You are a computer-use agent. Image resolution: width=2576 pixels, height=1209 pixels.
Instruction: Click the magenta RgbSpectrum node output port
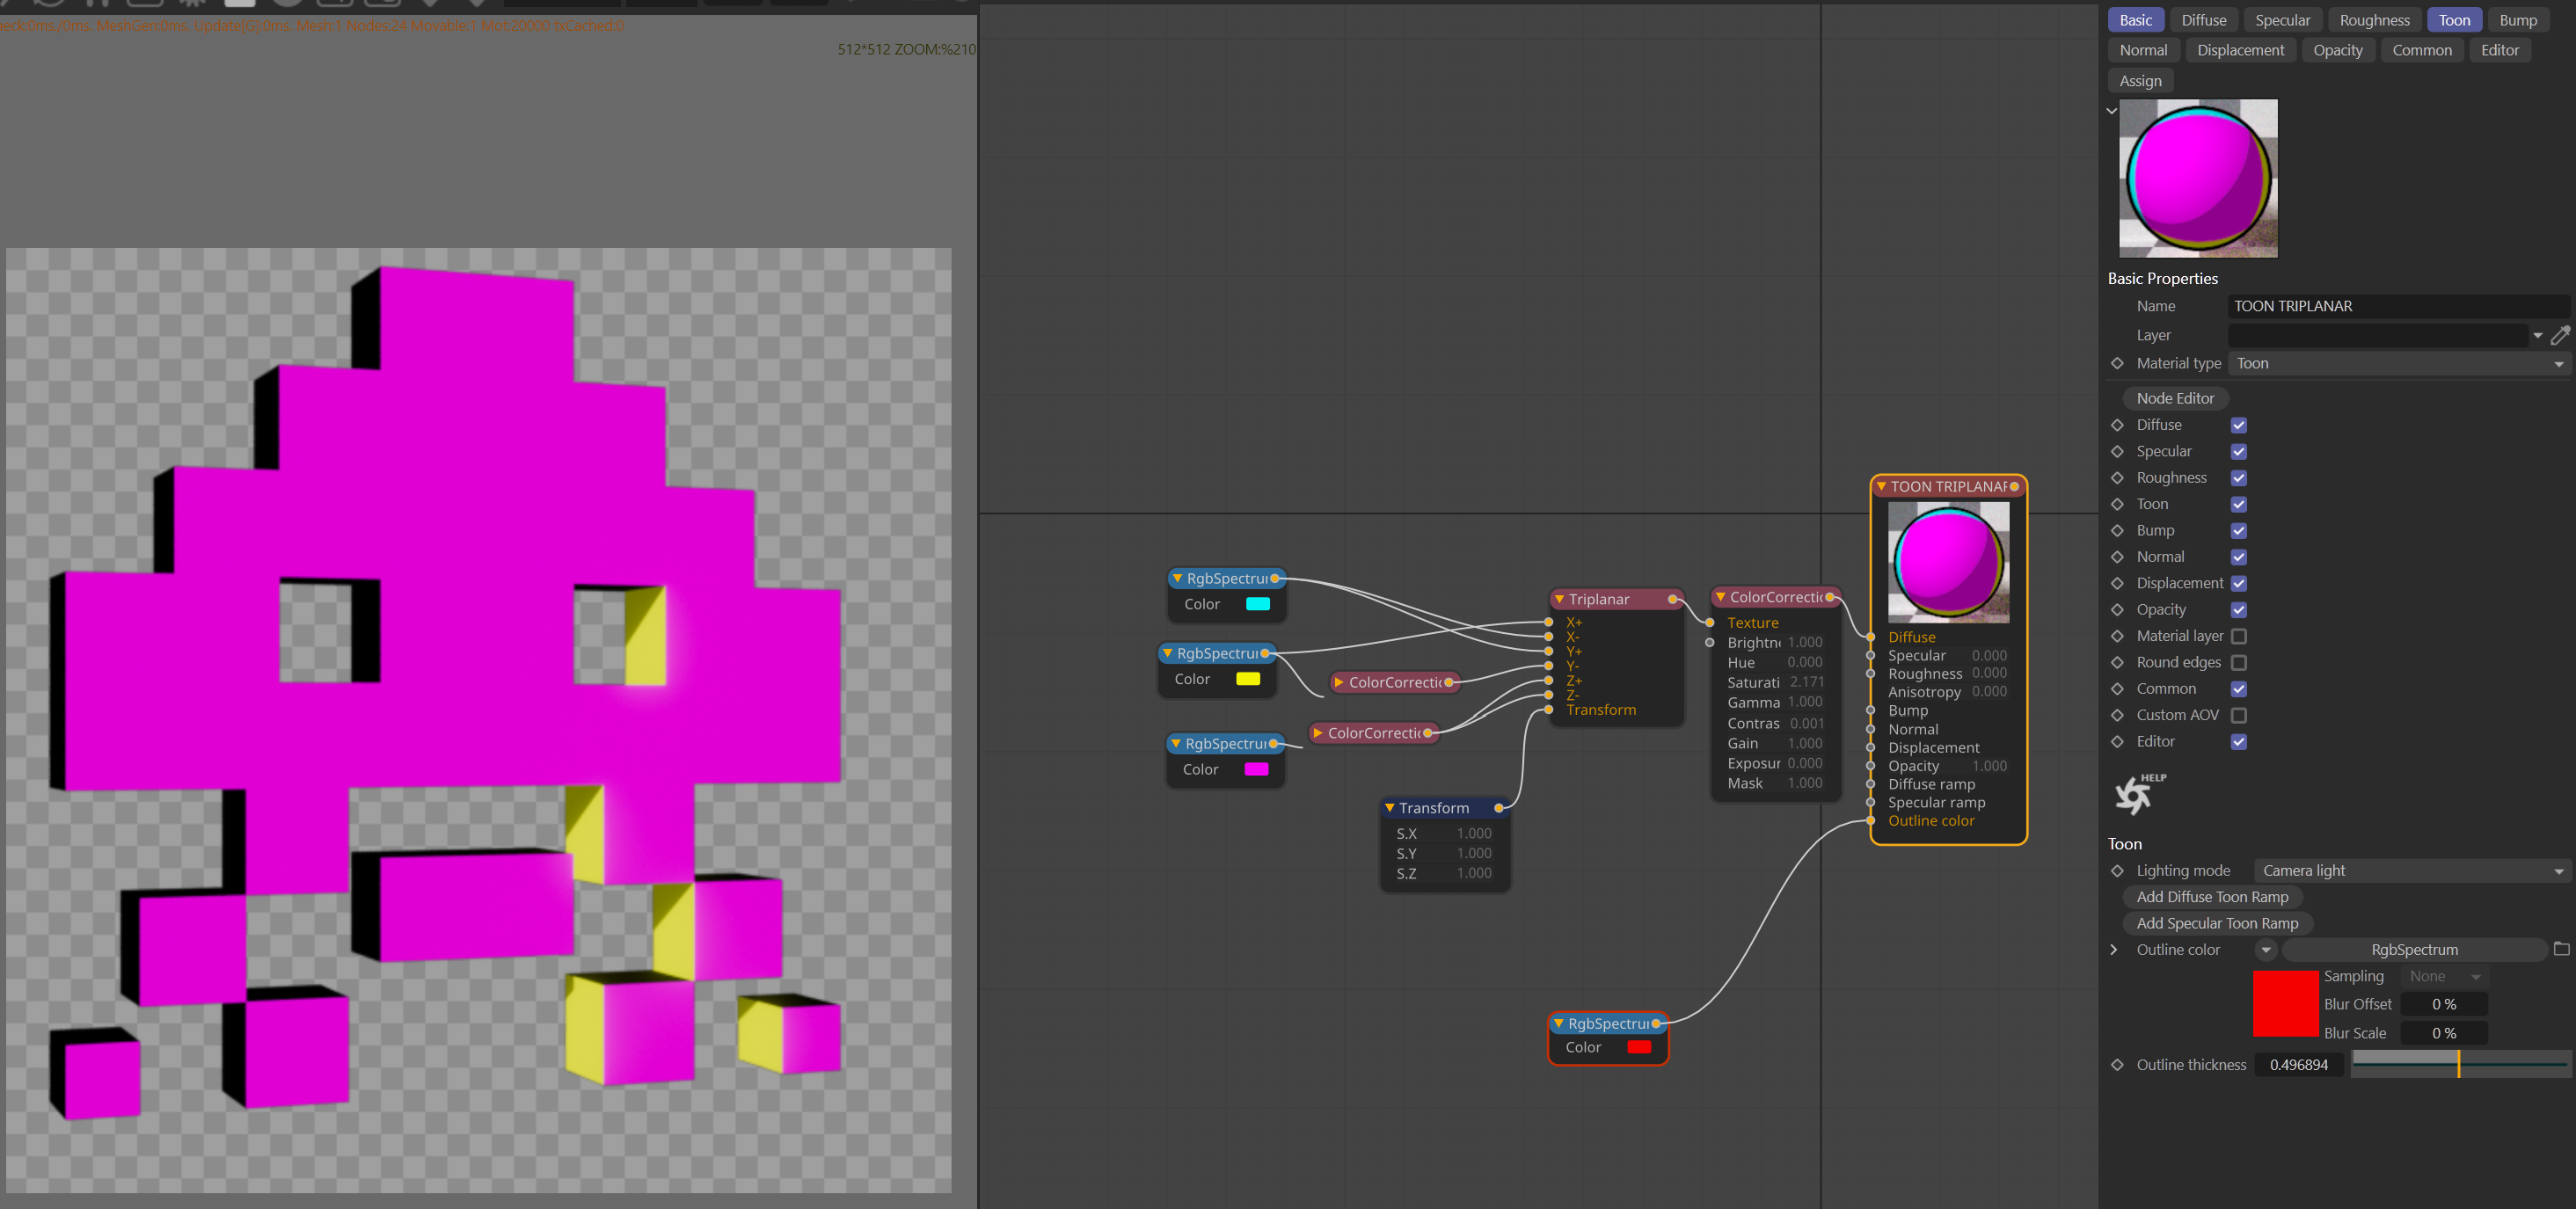pyautogui.click(x=1273, y=744)
